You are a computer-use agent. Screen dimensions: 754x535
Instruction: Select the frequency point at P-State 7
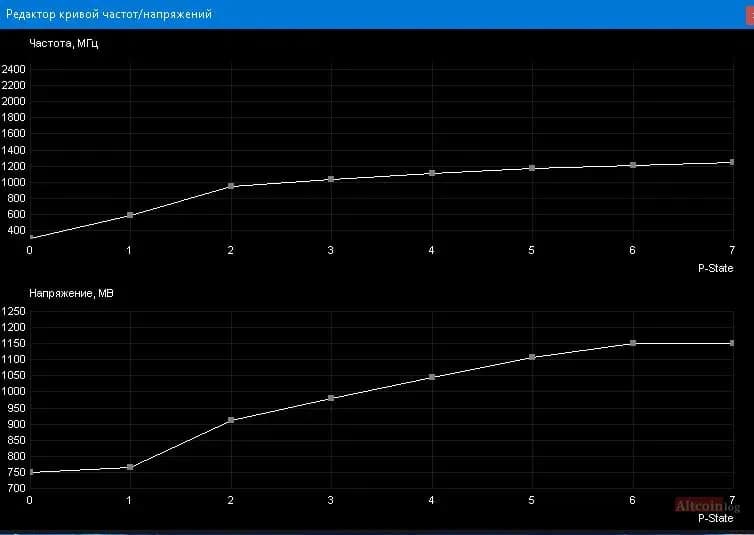coord(732,162)
